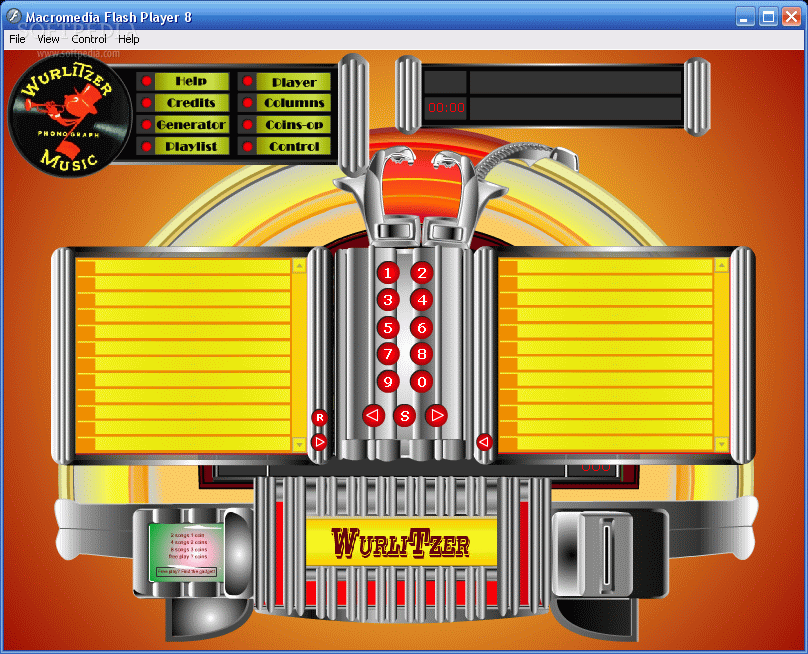Open the Generator panel
Viewport: 808px width, 654px height.
(191, 125)
